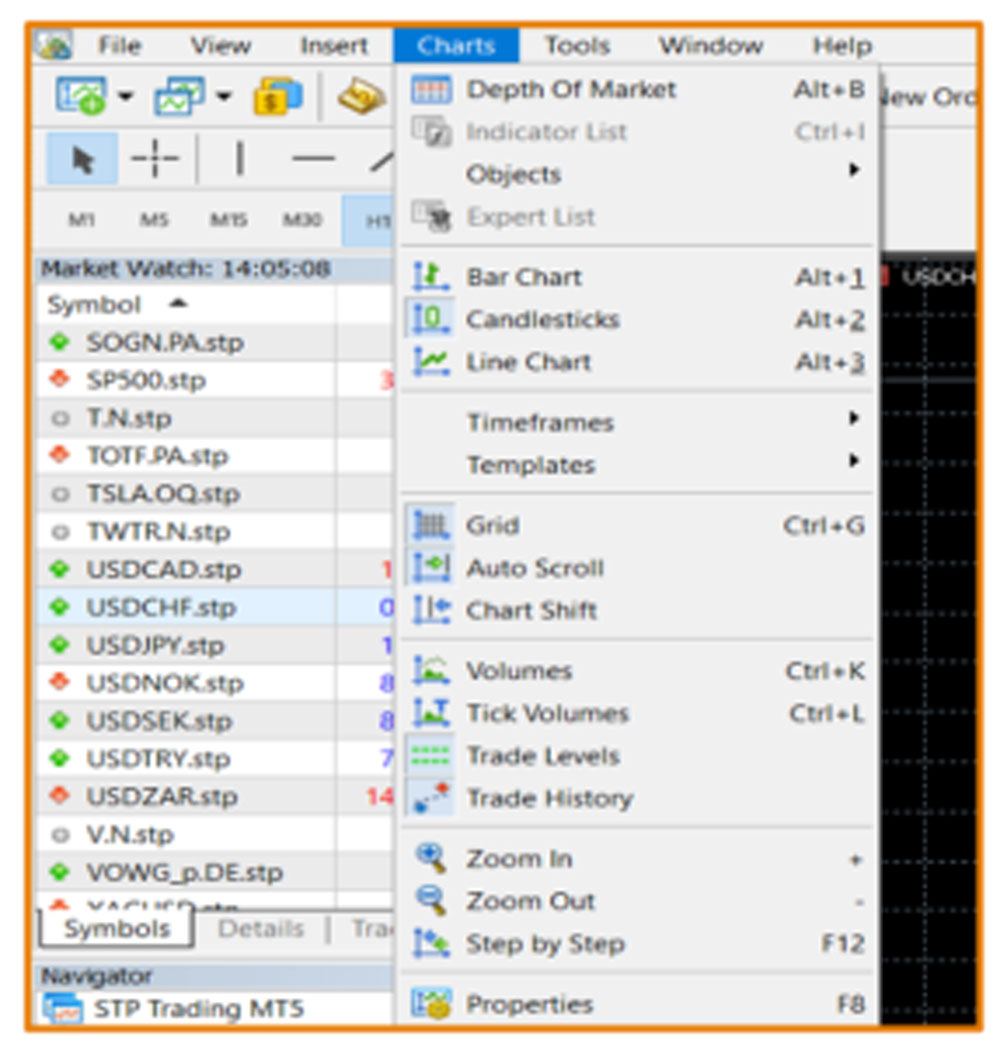Select the horizontal line tool
This screenshot has width=1000, height=1045.
pos(313,159)
